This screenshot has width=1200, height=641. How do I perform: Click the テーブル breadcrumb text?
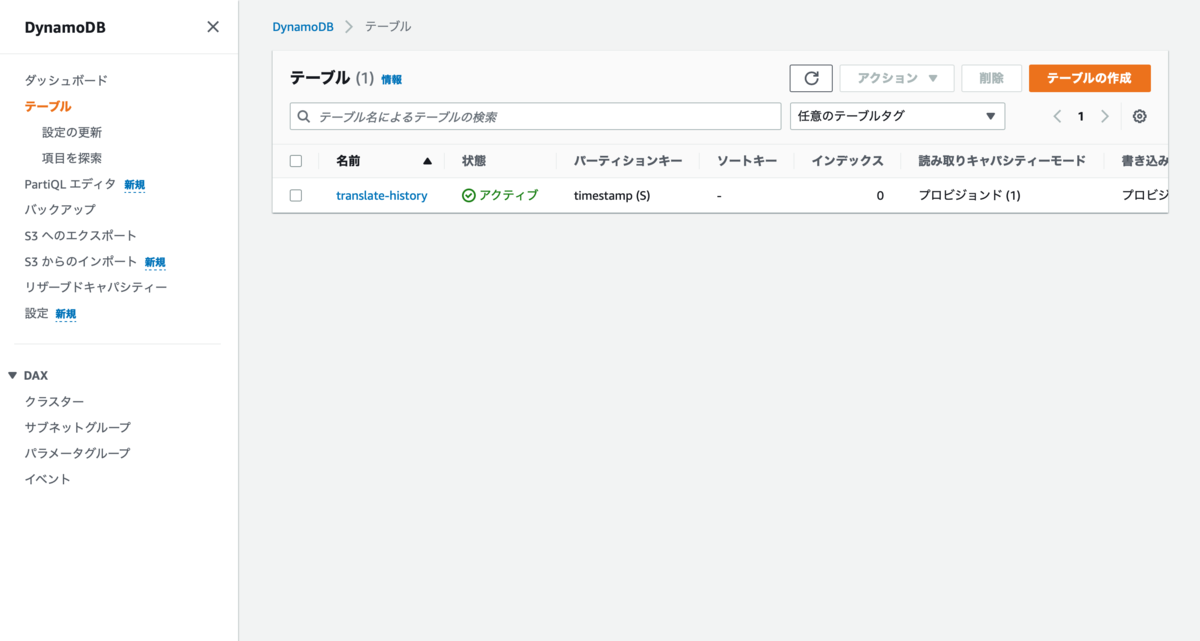click(388, 27)
